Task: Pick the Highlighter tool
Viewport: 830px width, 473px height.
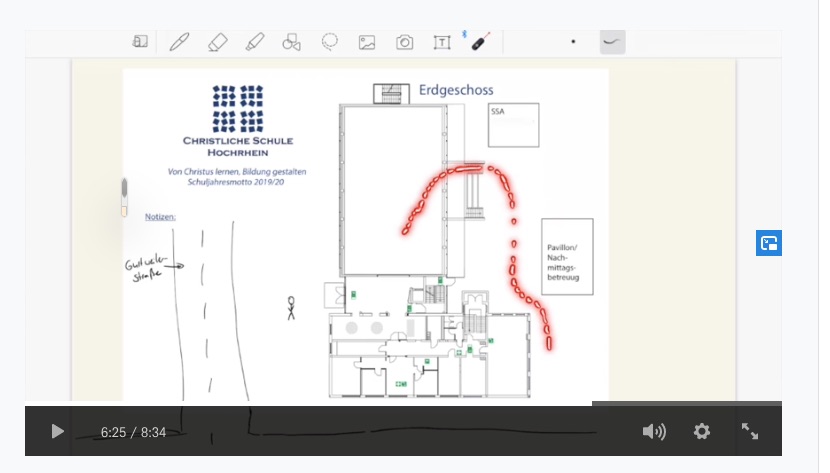Action: click(x=254, y=42)
